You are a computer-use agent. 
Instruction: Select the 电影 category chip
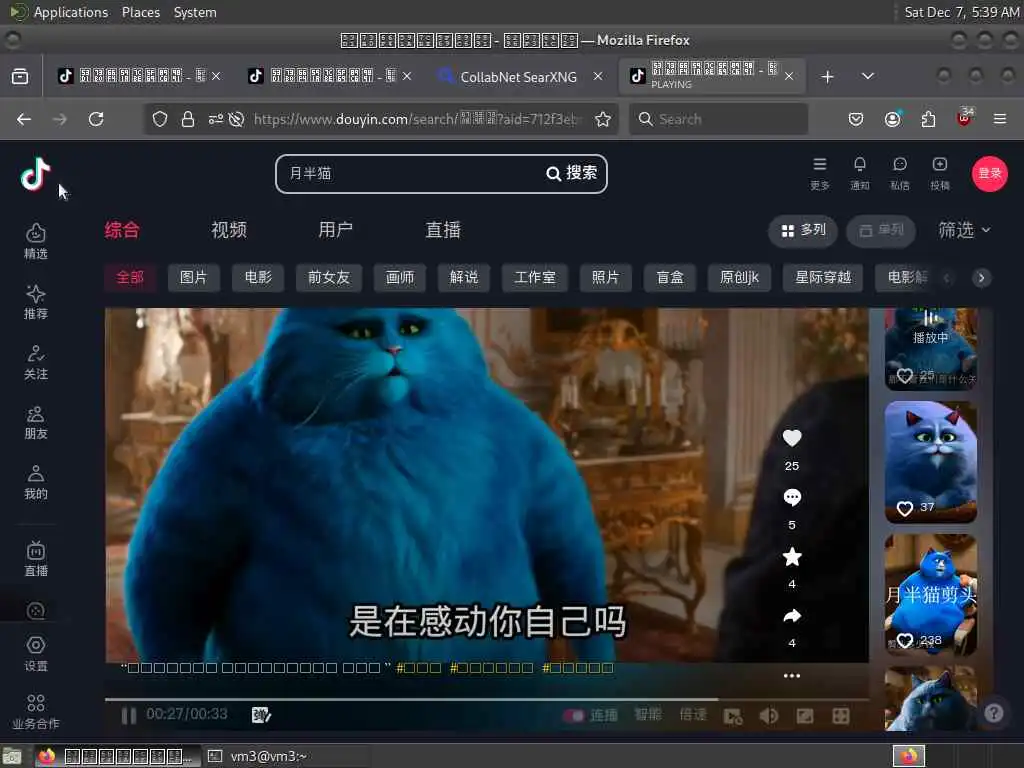(258, 278)
